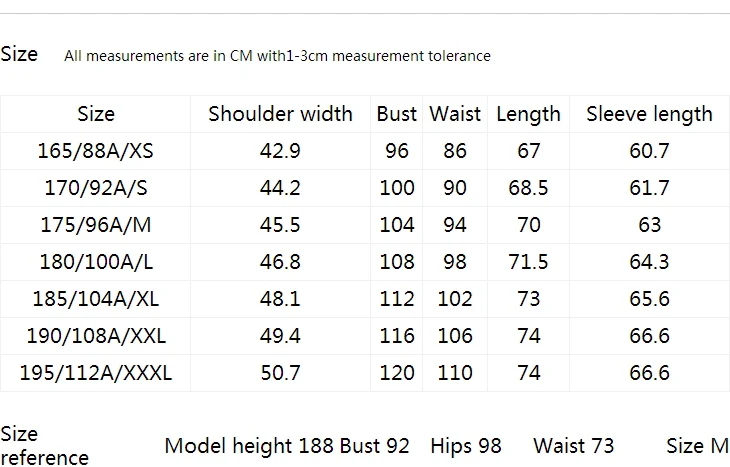This screenshot has width=730, height=467.
Task: Click the Length column header
Action: [x=528, y=115]
